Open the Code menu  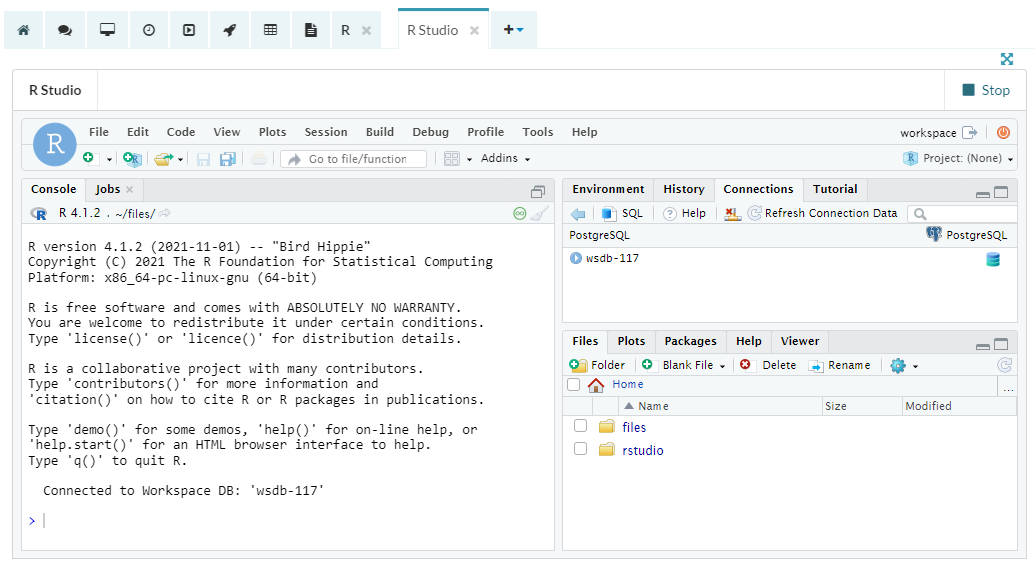point(181,132)
